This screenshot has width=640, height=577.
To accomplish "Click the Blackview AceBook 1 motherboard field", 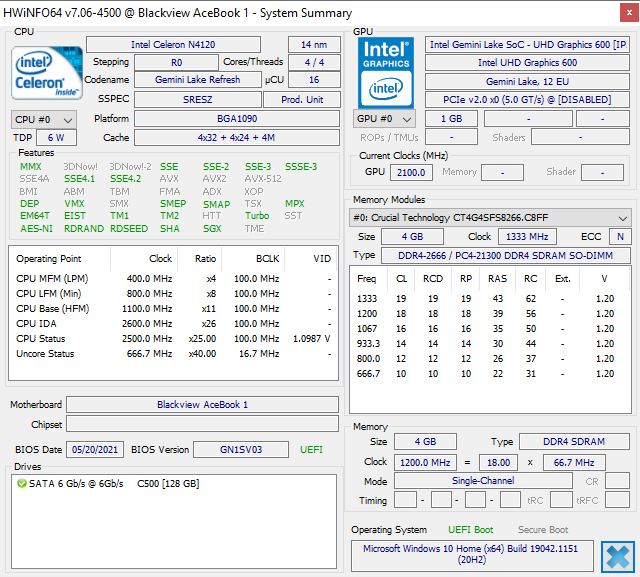I will pos(202,404).
